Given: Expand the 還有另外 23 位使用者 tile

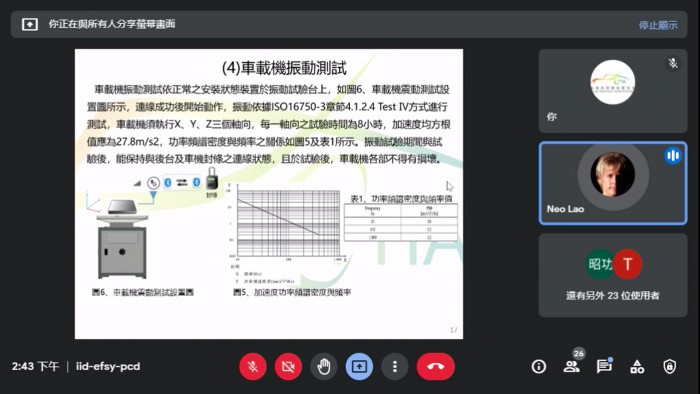Looking at the screenshot, I should tap(612, 275).
